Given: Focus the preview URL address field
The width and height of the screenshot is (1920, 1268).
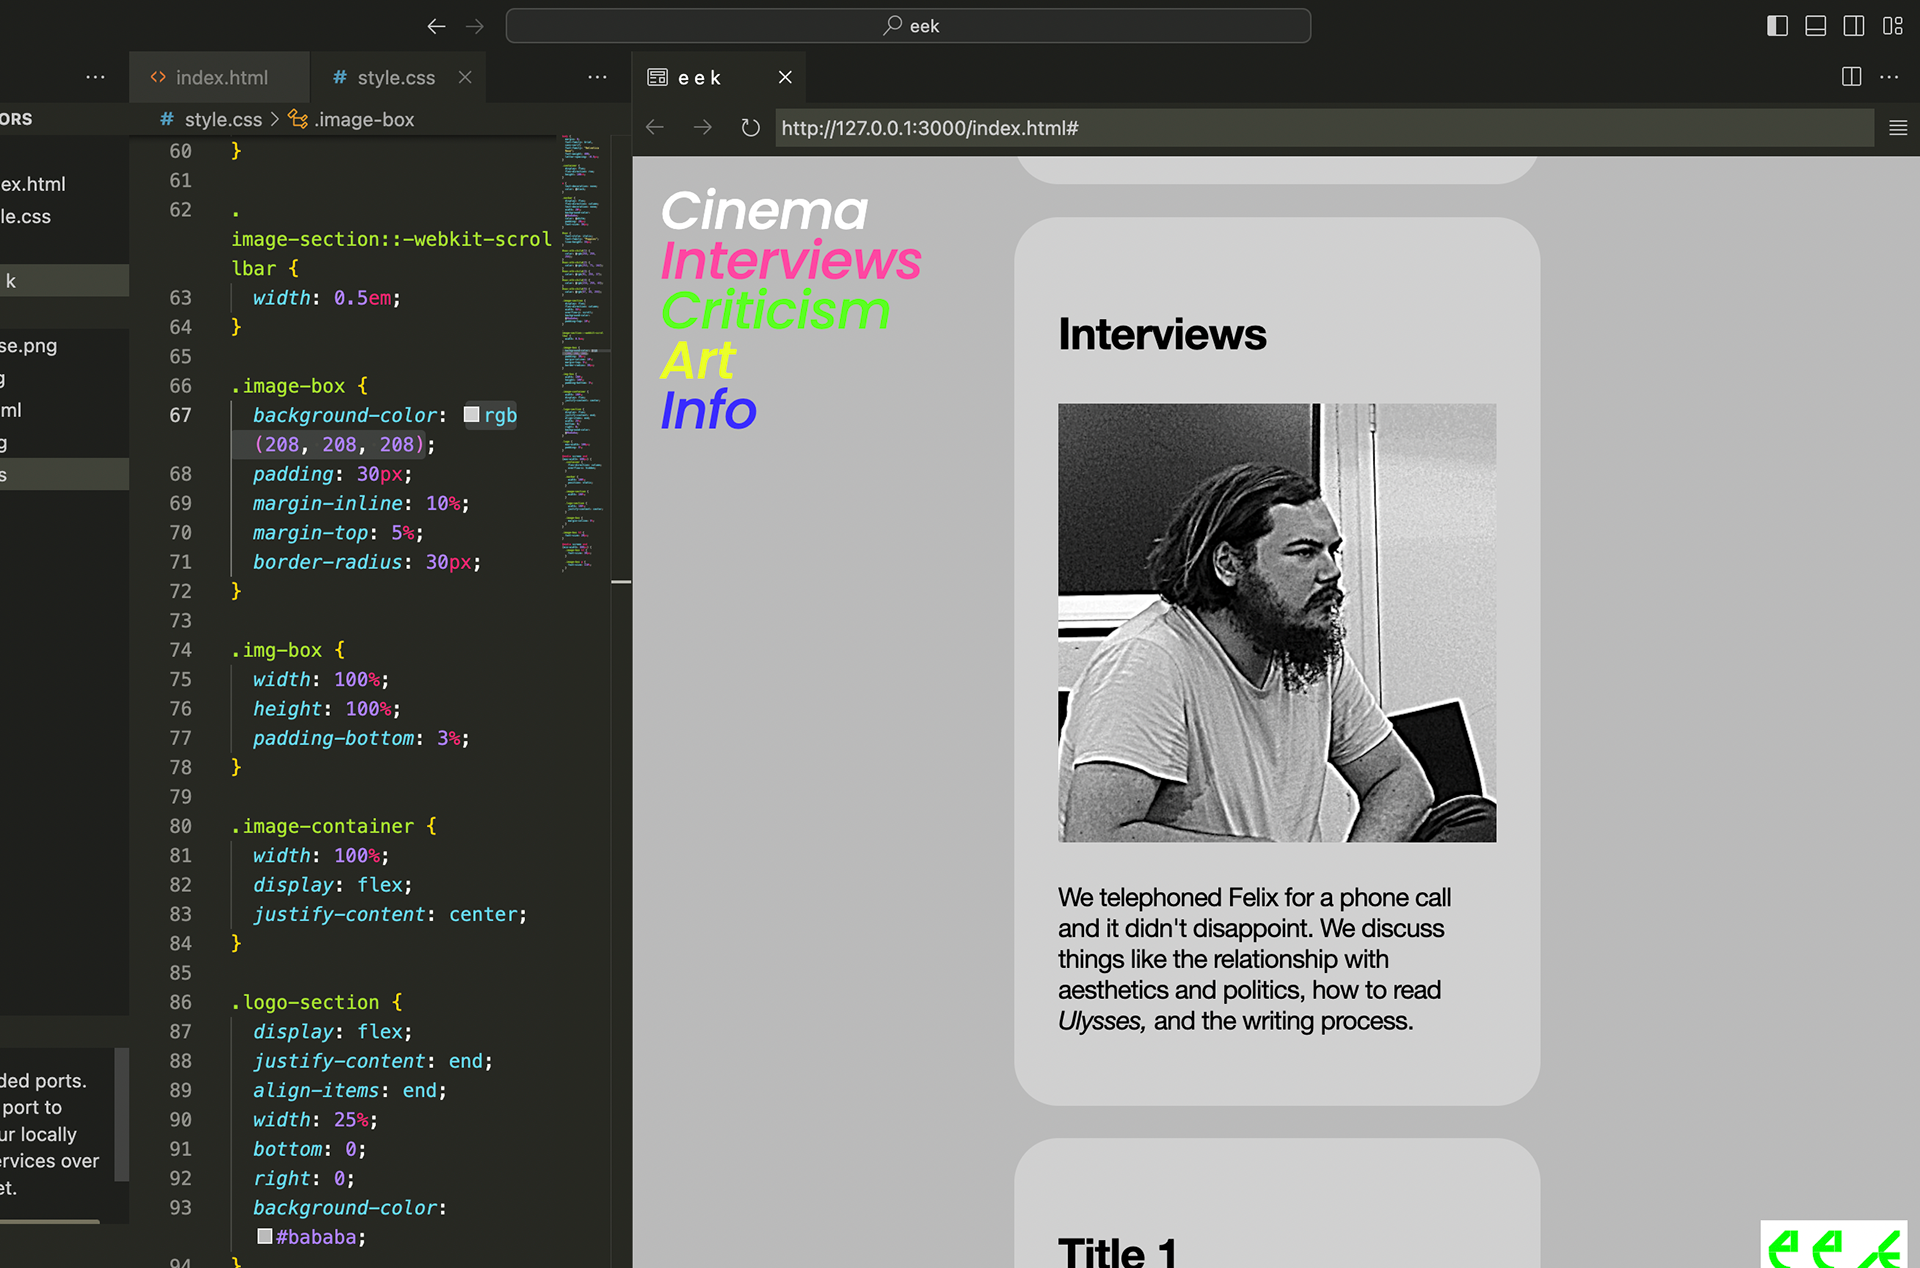Looking at the screenshot, I should pyautogui.click(x=1324, y=128).
